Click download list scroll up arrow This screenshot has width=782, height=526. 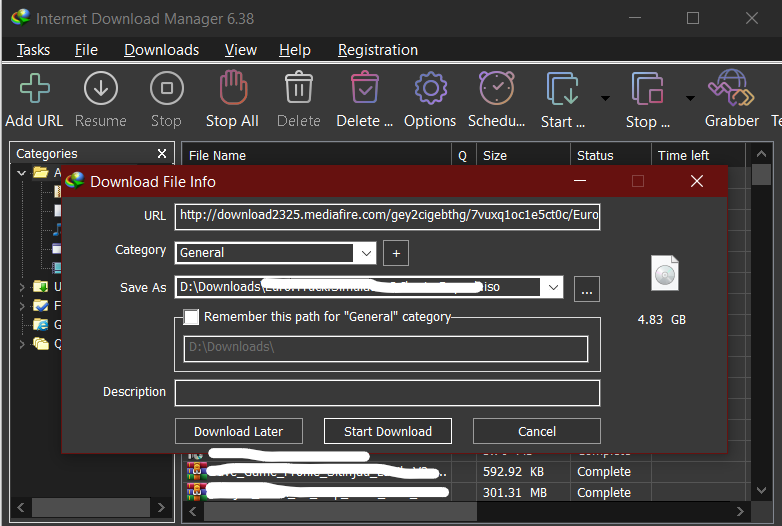click(761, 154)
